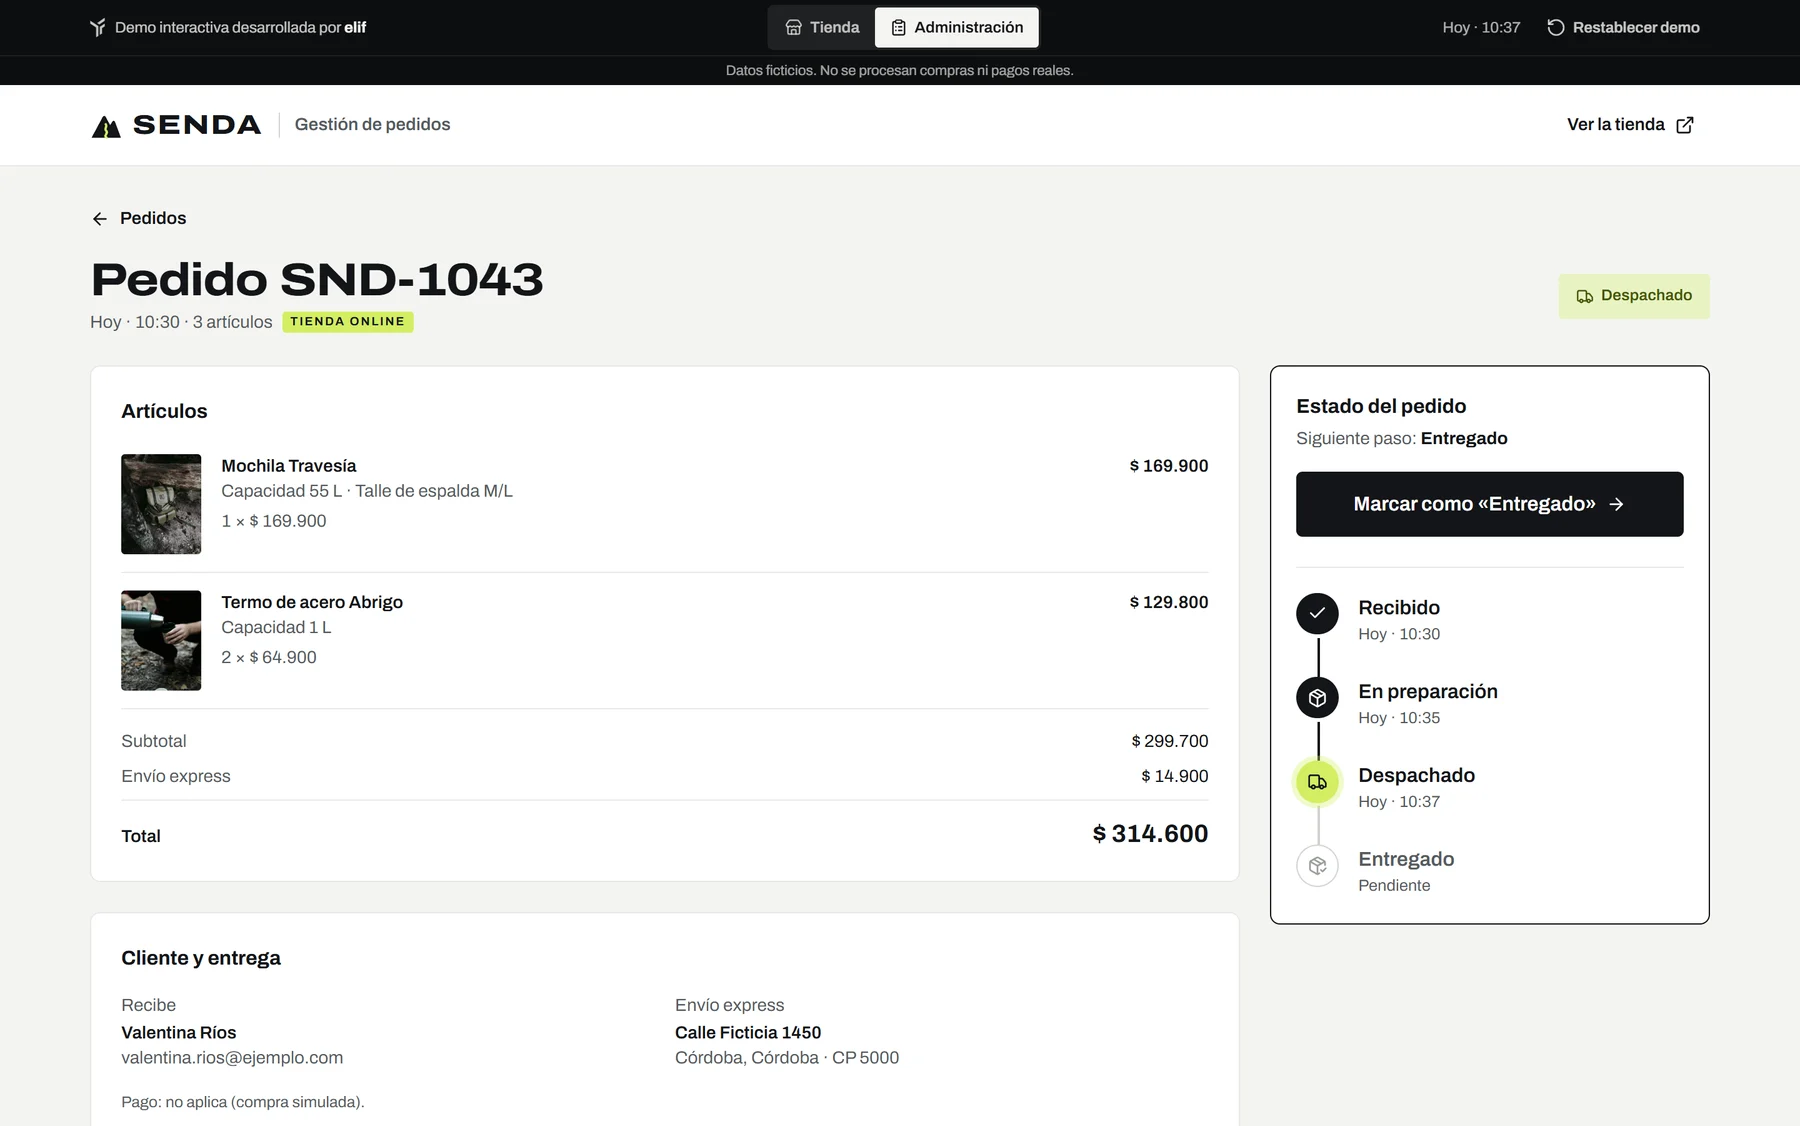This screenshot has width=1800, height=1126.
Task: Click the Restablecer demo button
Action: (1623, 27)
